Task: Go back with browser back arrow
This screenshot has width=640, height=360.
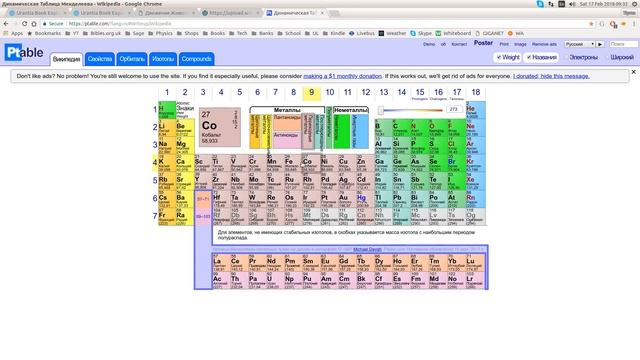Action: (x=6, y=24)
